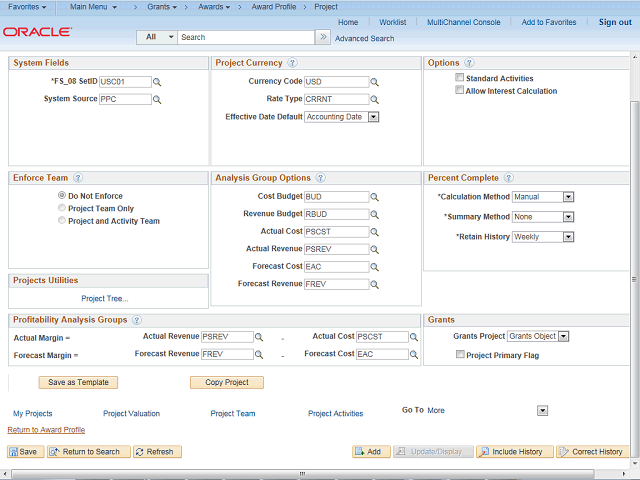The height and width of the screenshot is (480, 640).
Task: Click the Rate Type lookup magnifier
Action: coord(375,100)
